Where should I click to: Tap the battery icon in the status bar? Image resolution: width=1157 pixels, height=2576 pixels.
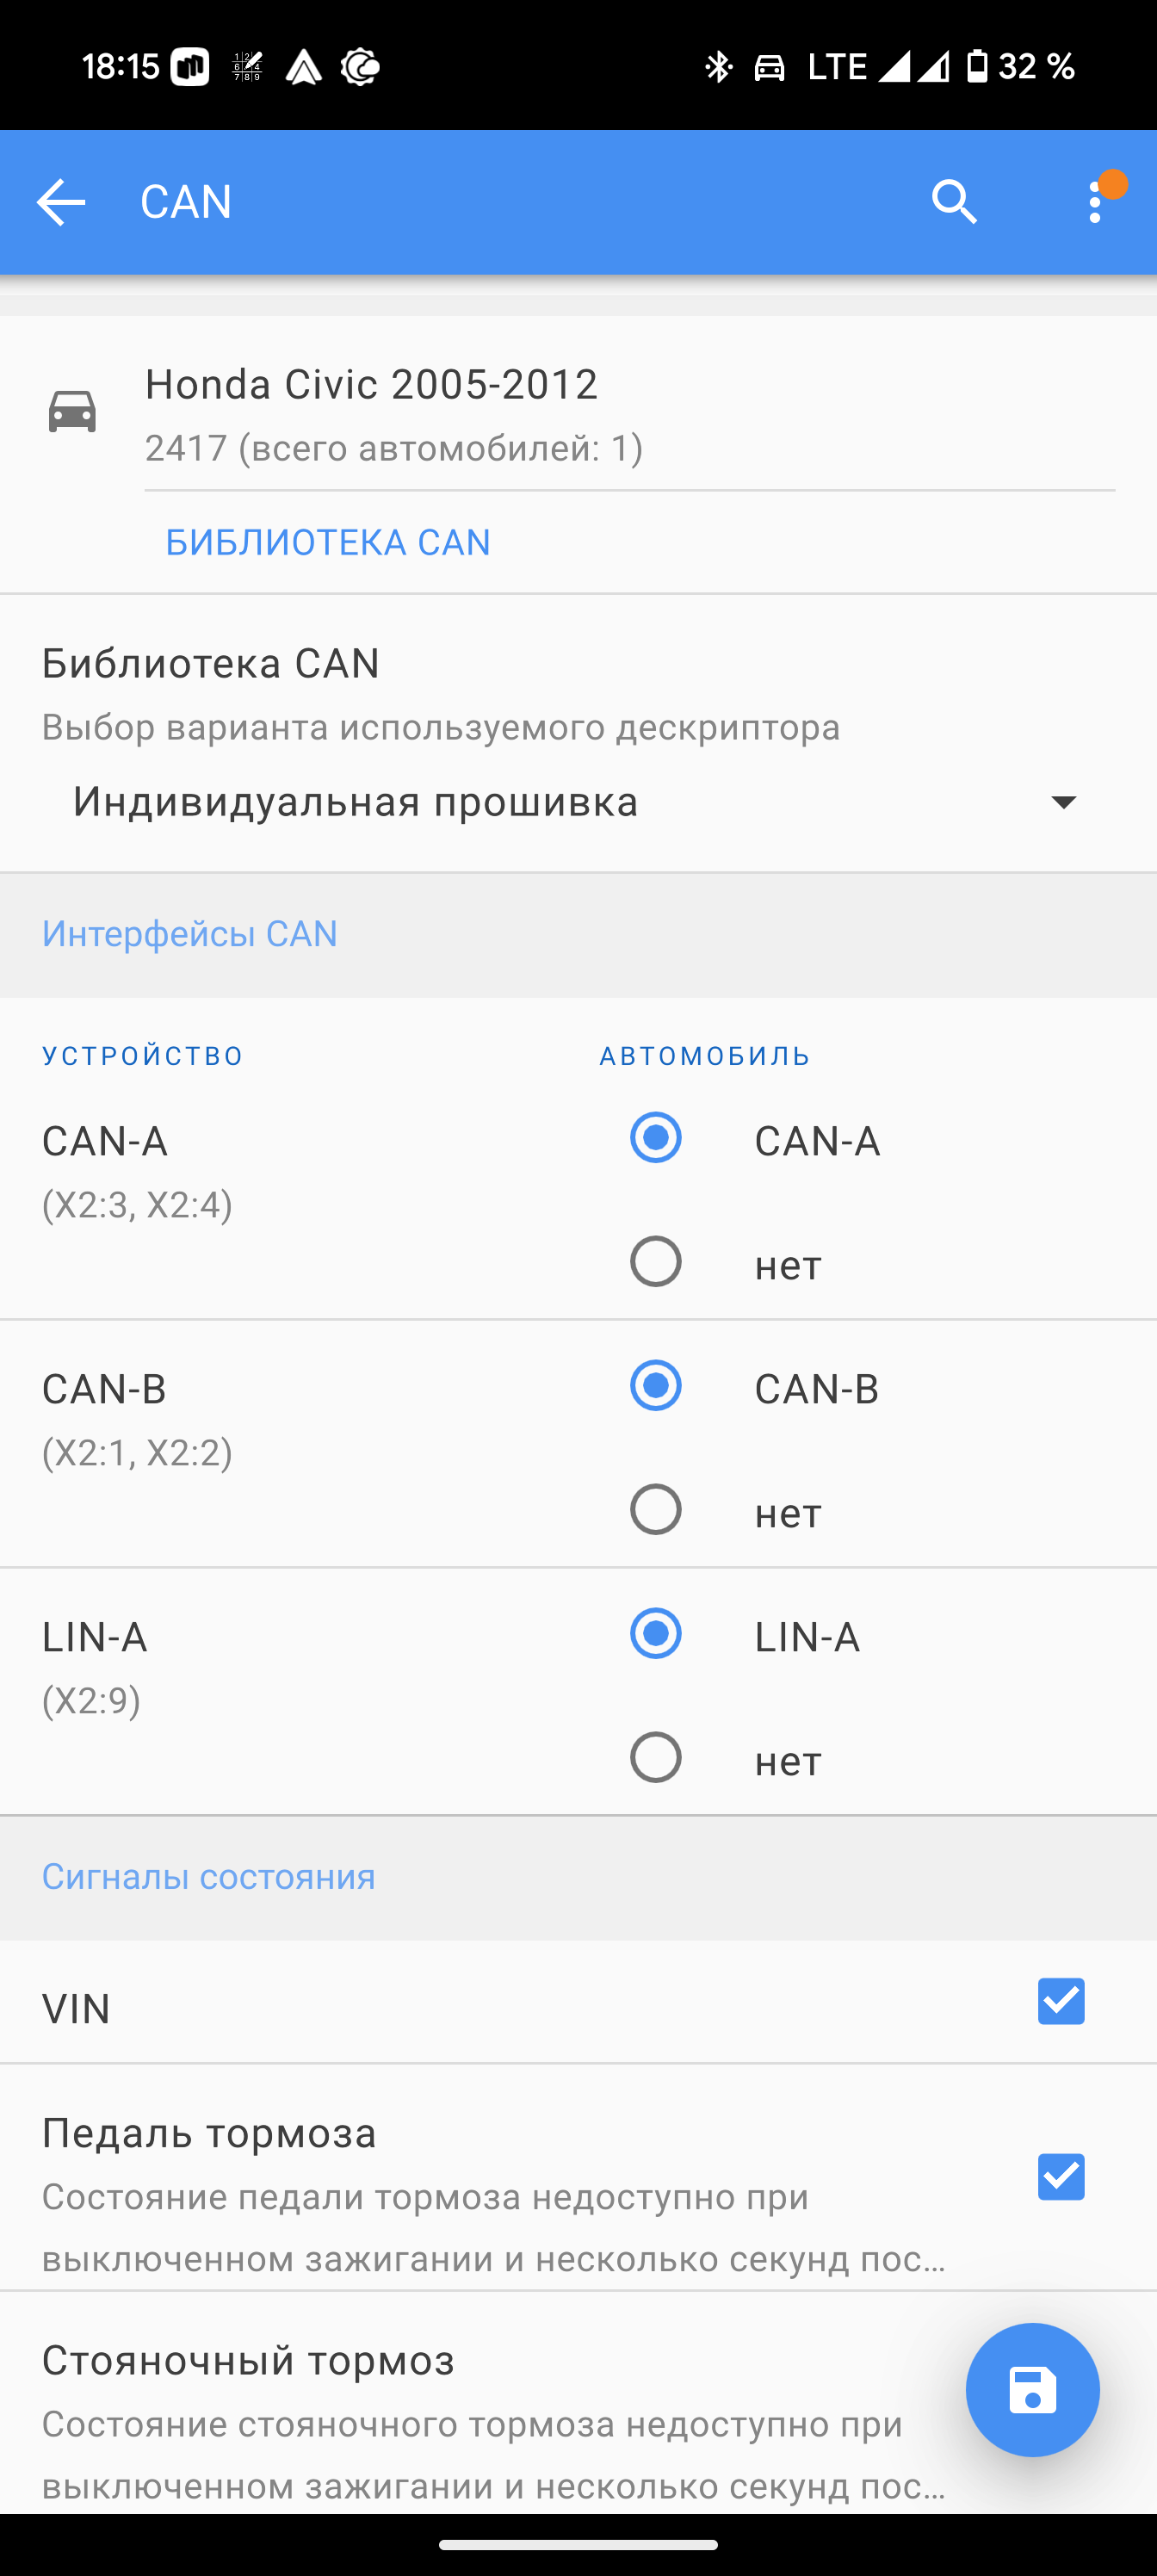tap(977, 66)
